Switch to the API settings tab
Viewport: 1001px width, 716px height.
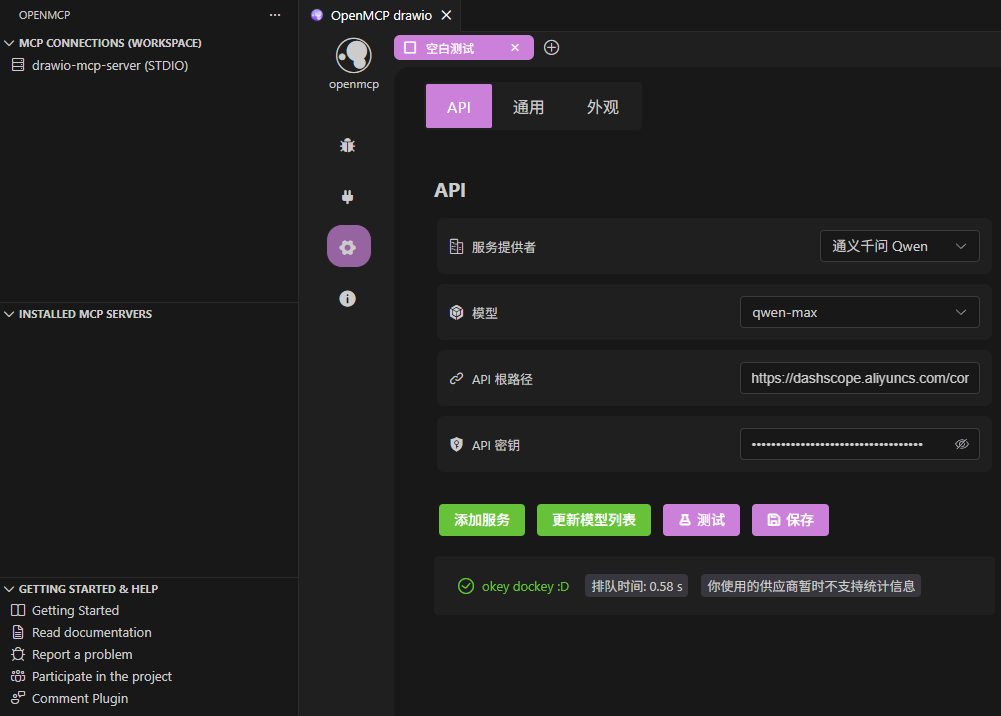459,107
